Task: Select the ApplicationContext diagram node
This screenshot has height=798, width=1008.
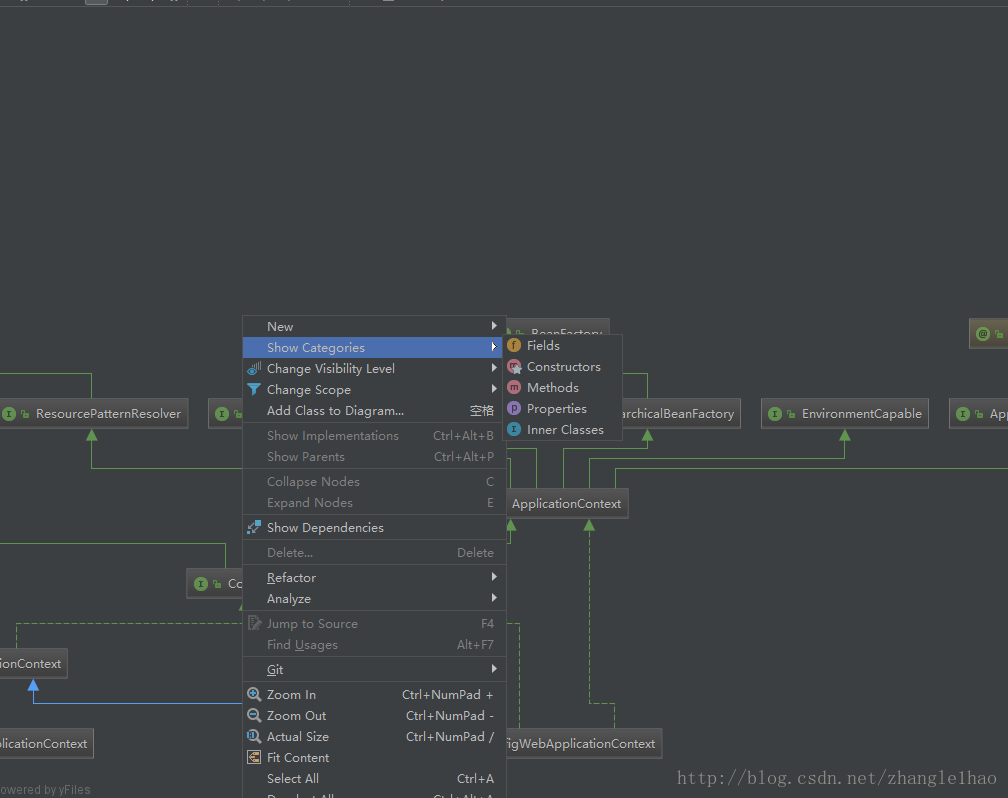Action: click(x=566, y=503)
